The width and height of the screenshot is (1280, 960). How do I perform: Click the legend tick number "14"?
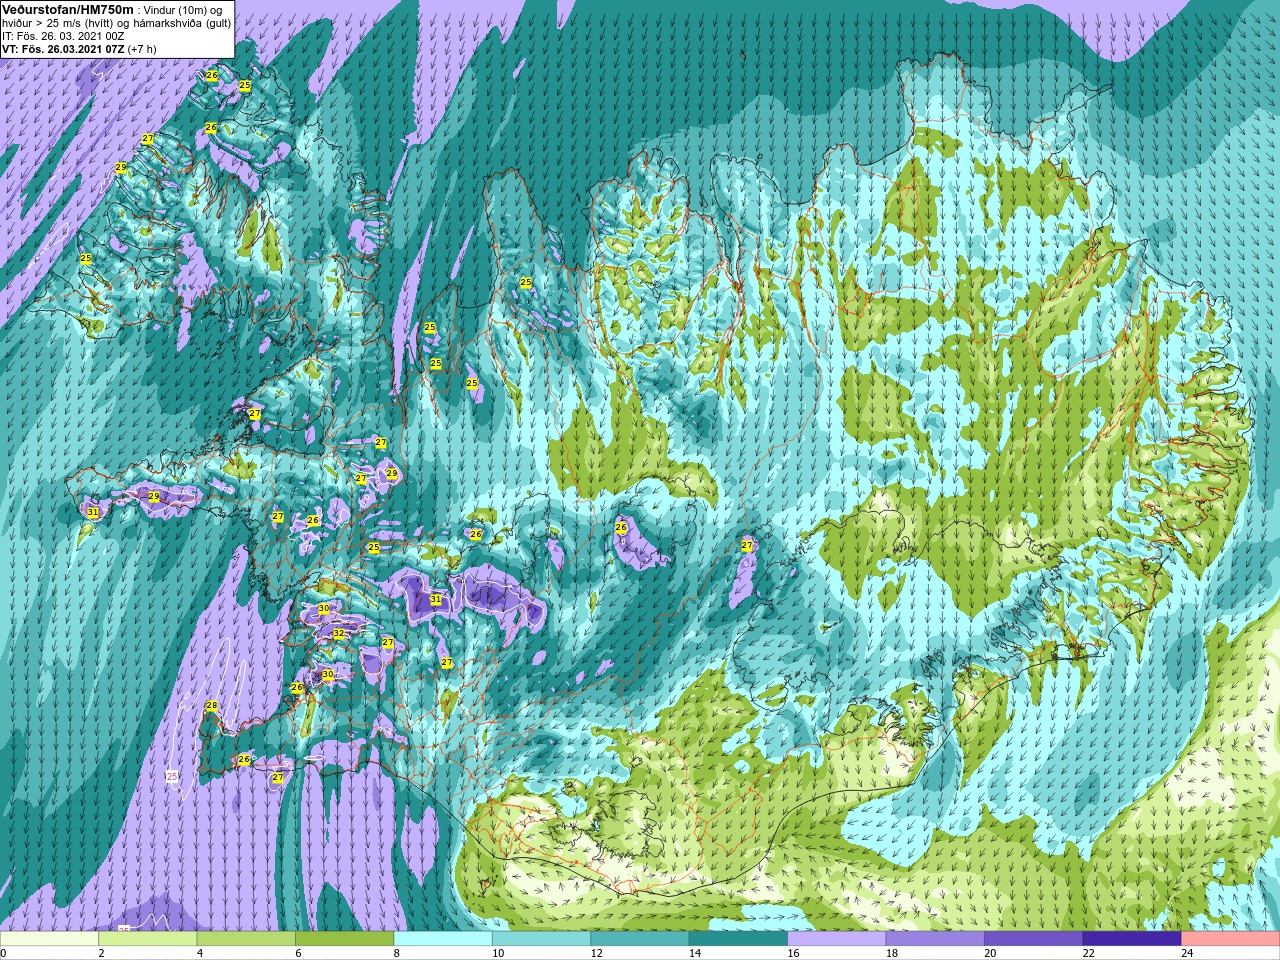694,954
